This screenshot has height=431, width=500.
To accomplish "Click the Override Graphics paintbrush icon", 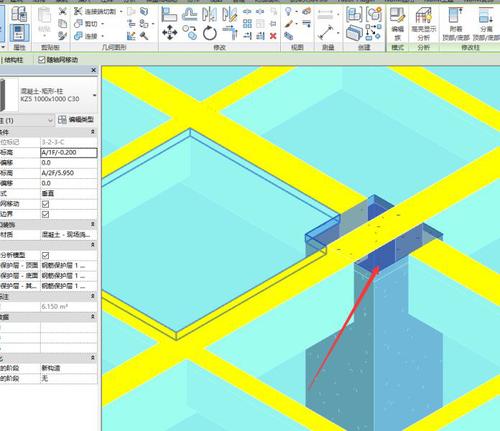I will [289, 24].
